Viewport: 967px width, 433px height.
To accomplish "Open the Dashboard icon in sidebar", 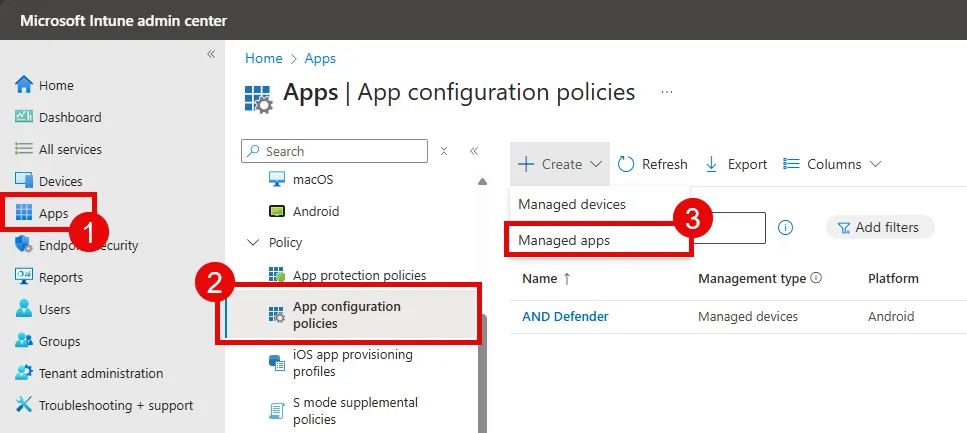I will point(23,117).
